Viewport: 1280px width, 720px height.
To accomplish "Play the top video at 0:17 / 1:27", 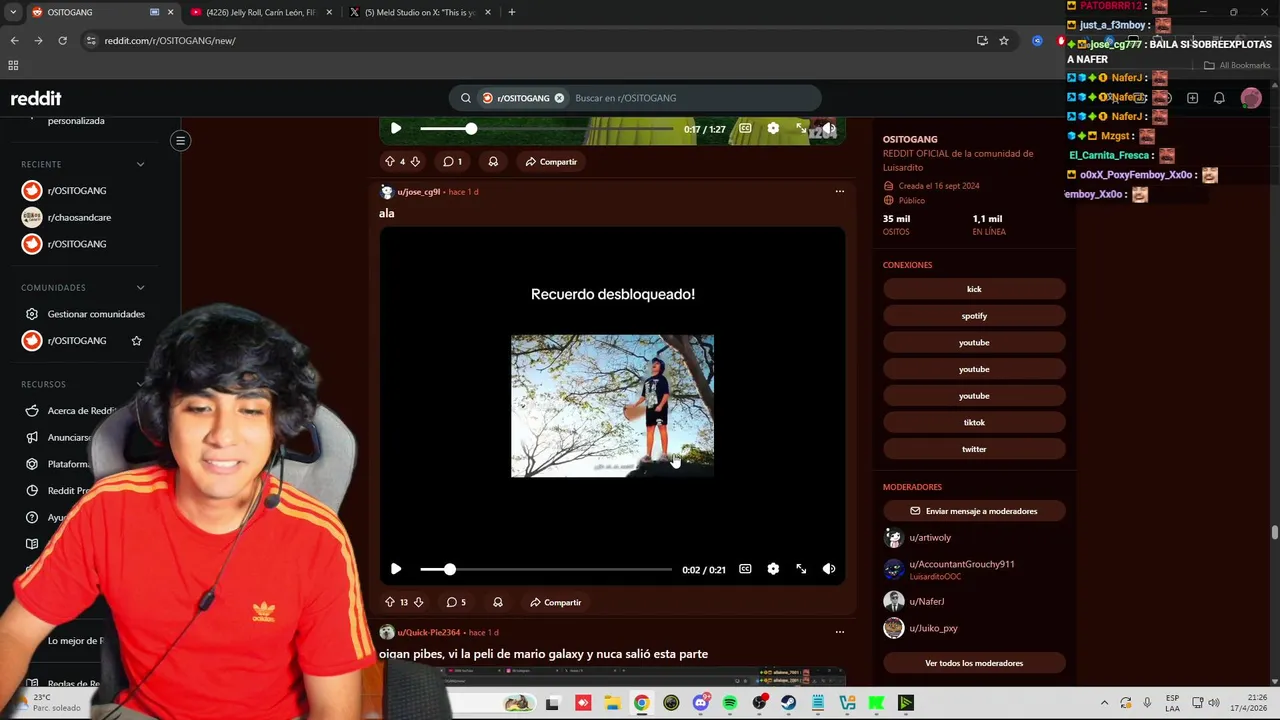I will (396, 129).
